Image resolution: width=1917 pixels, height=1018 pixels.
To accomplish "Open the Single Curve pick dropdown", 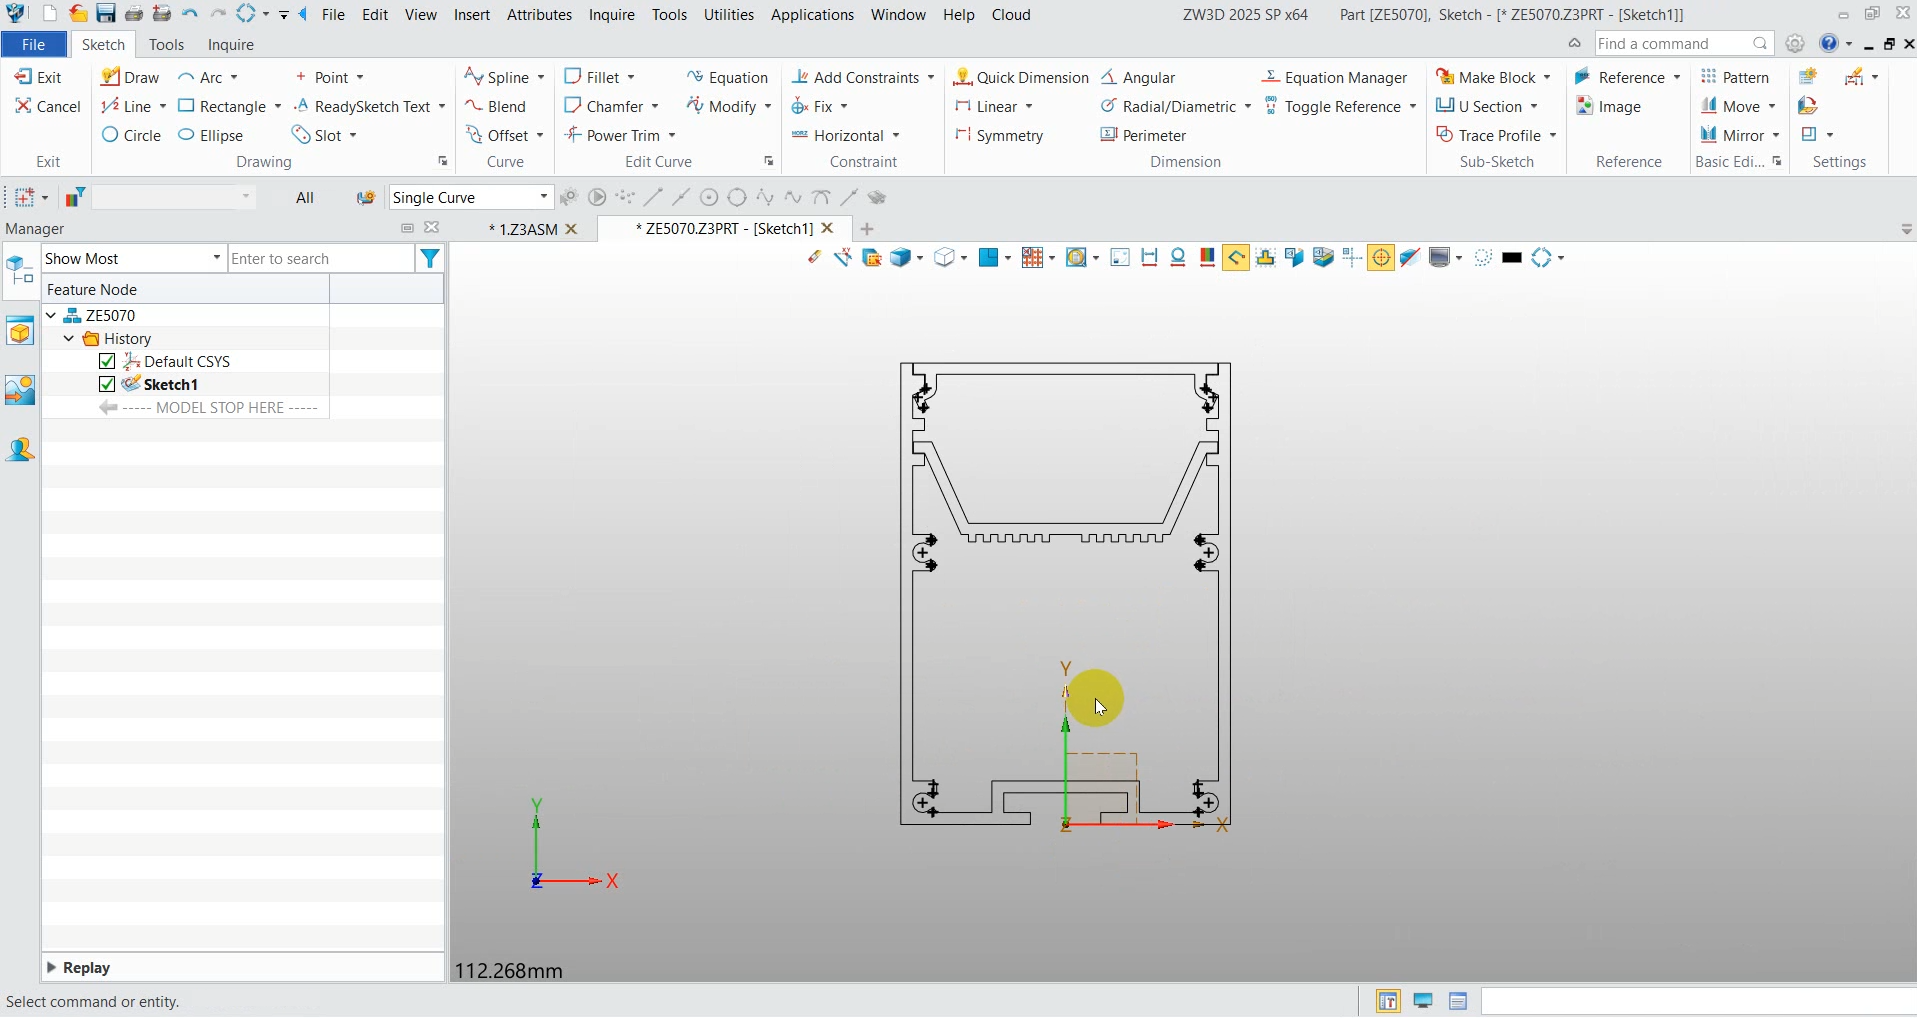I will 543,197.
